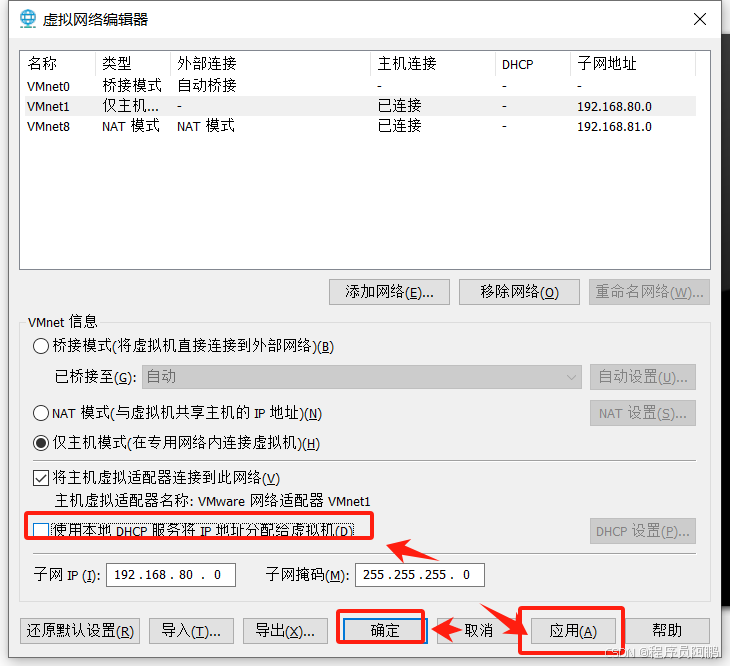Click 已连接 cell in VMnet8 row

pos(399,126)
